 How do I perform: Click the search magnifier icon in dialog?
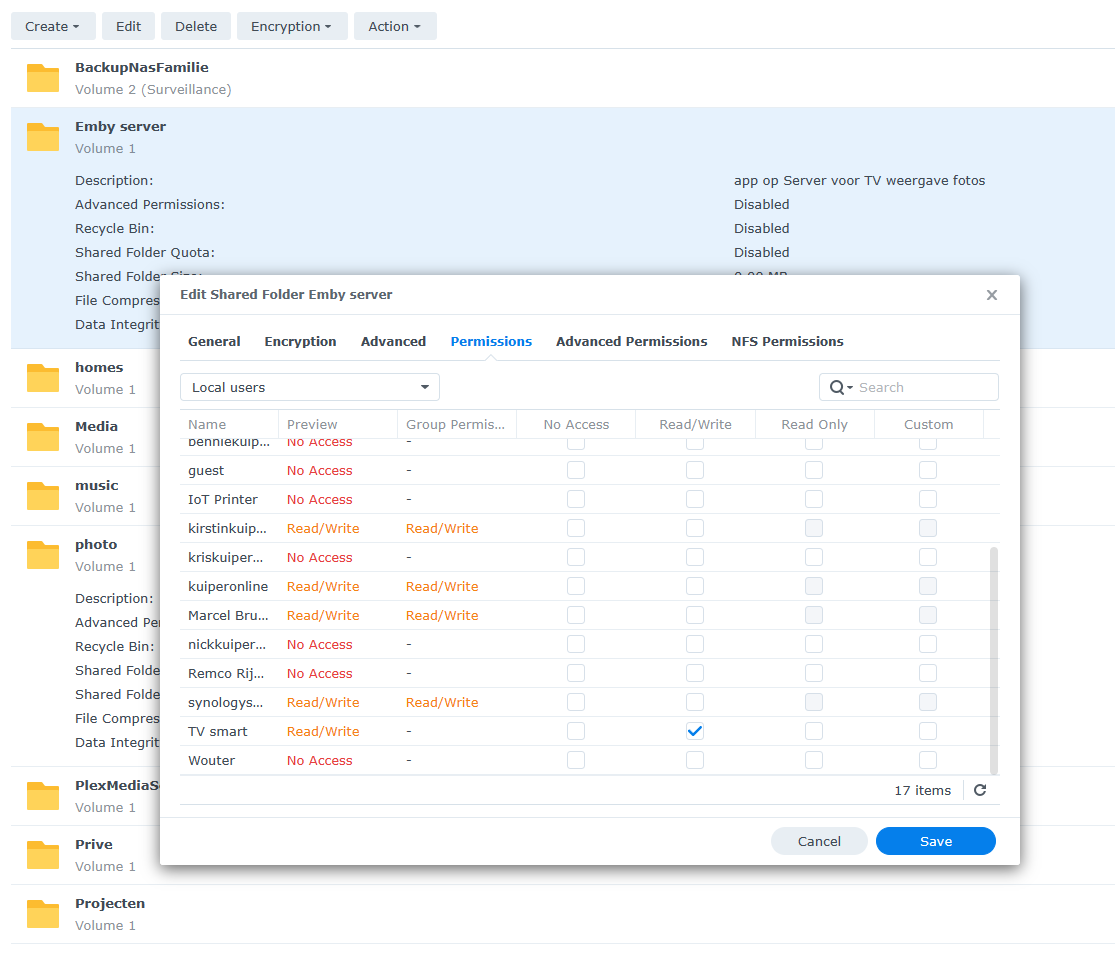pyautogui.click(x=837, y=387)
